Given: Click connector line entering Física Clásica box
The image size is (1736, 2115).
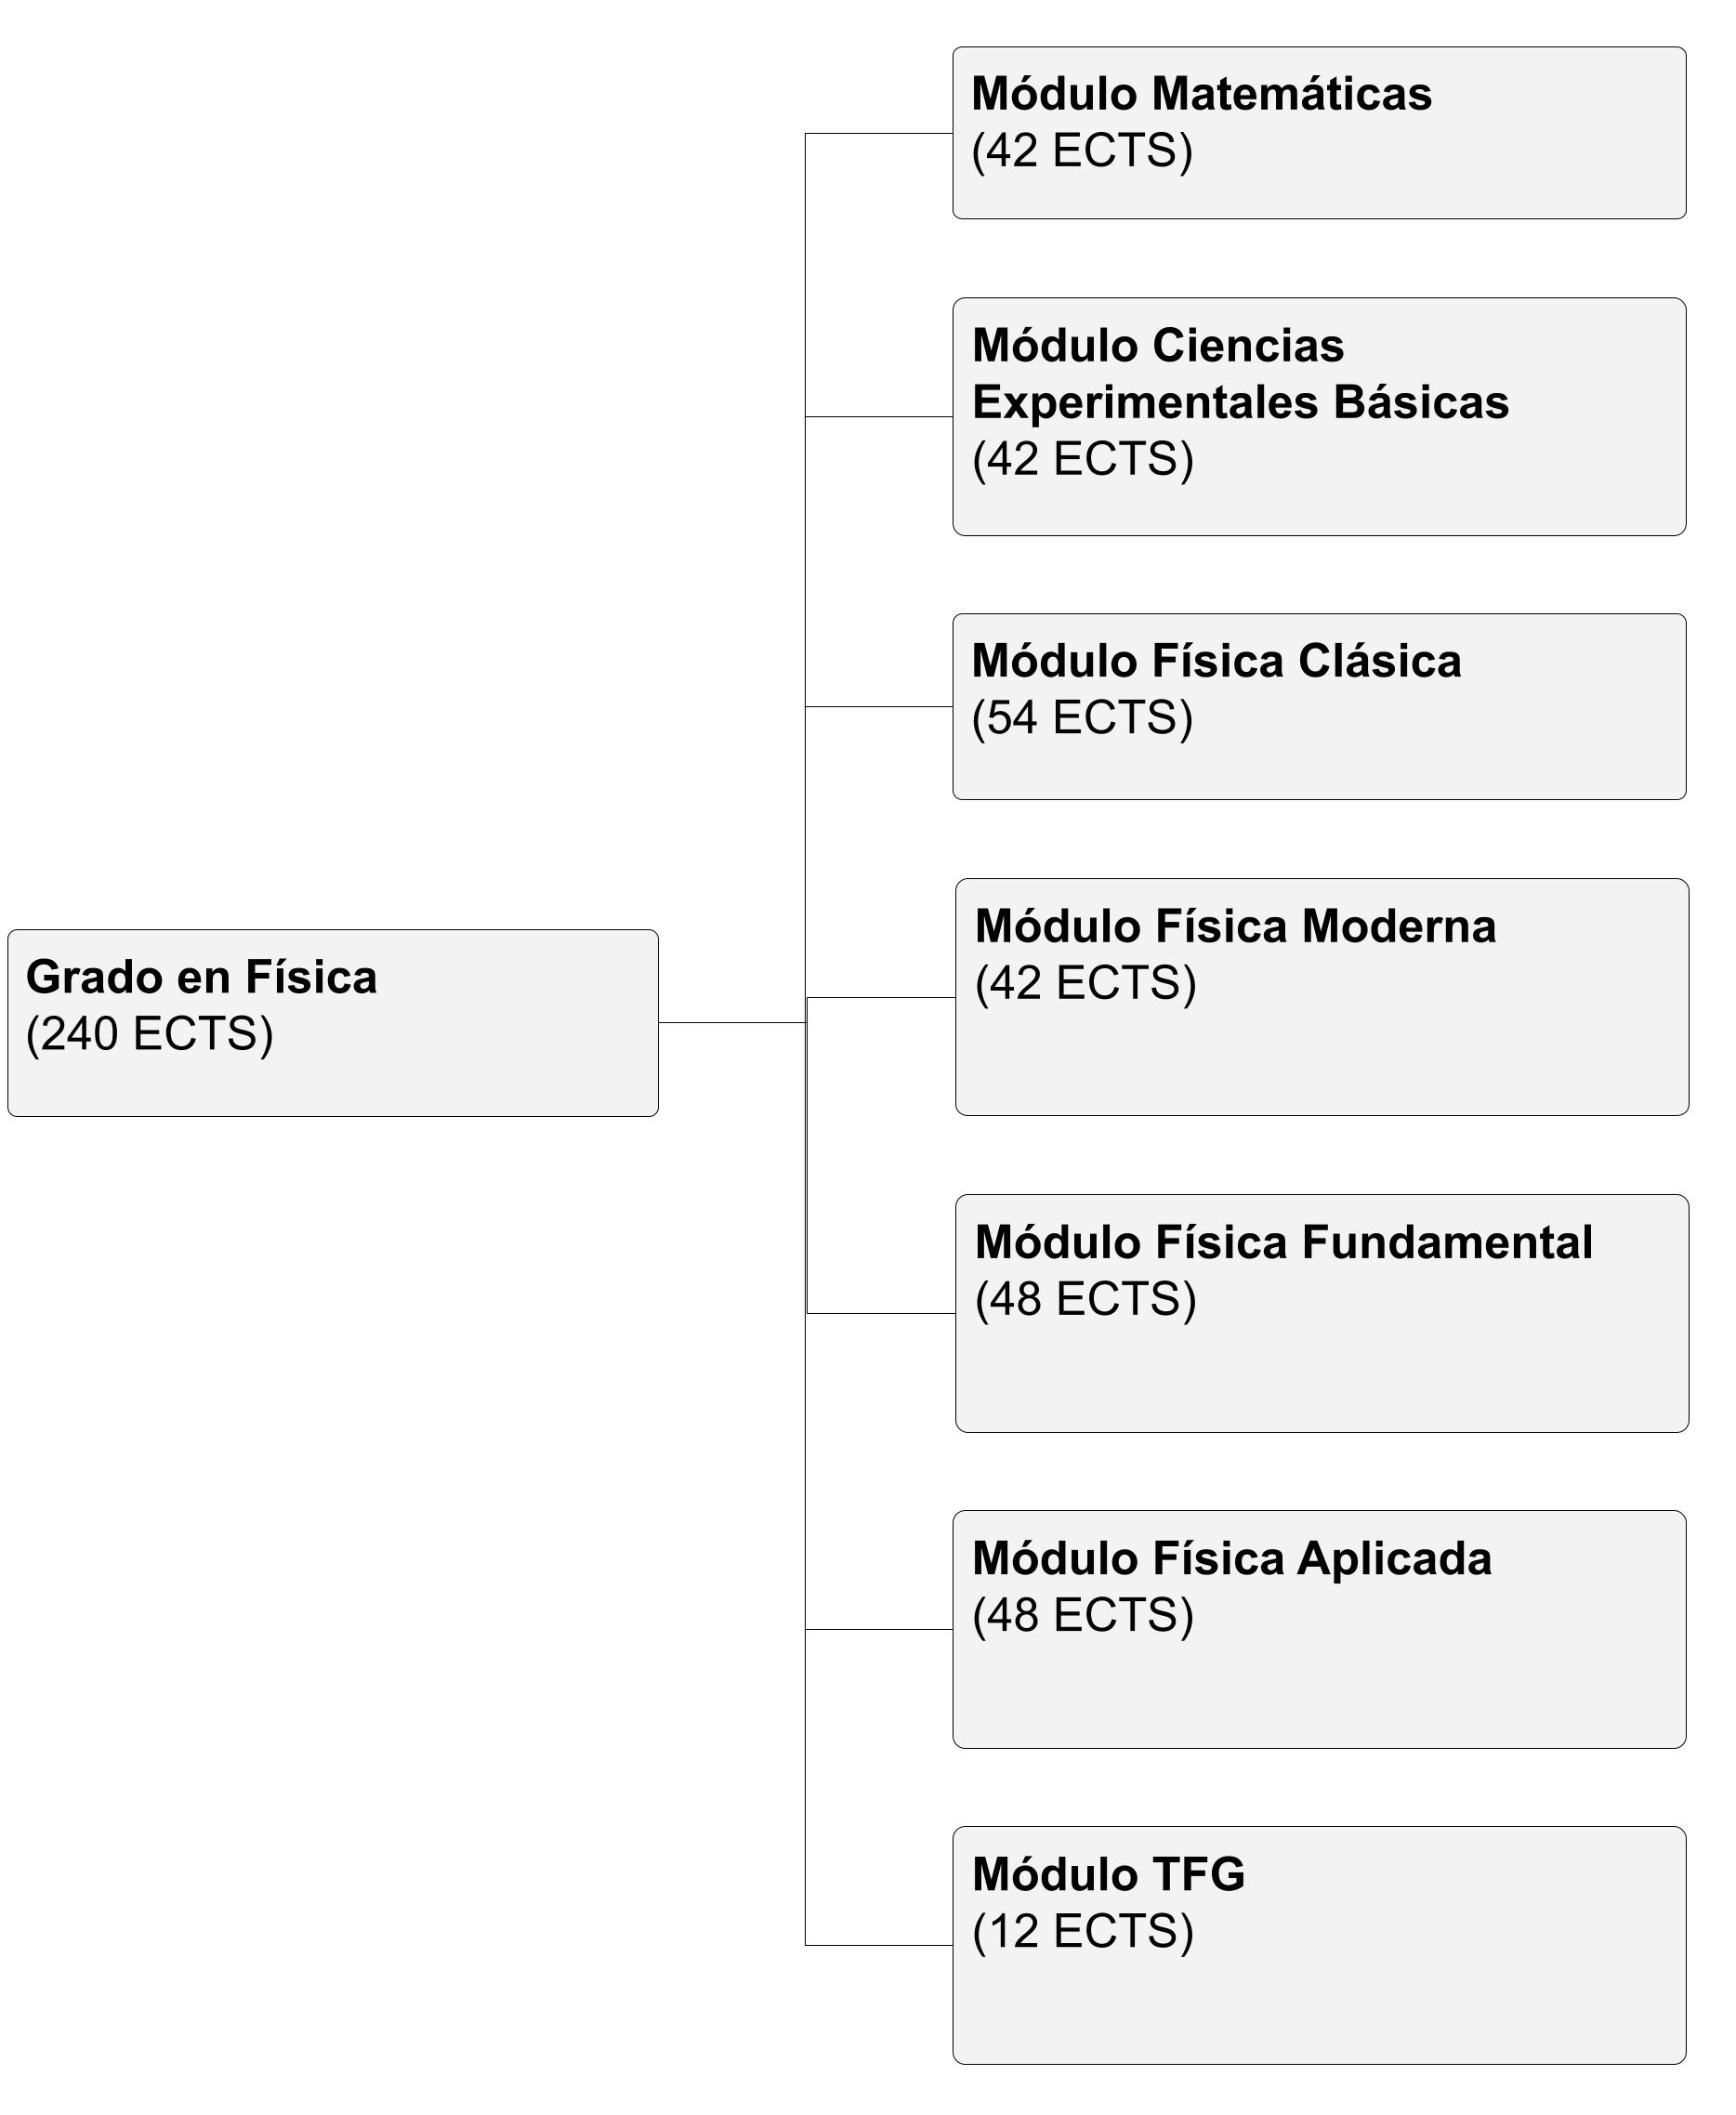Looking at the screenshot, I should 879,707.
